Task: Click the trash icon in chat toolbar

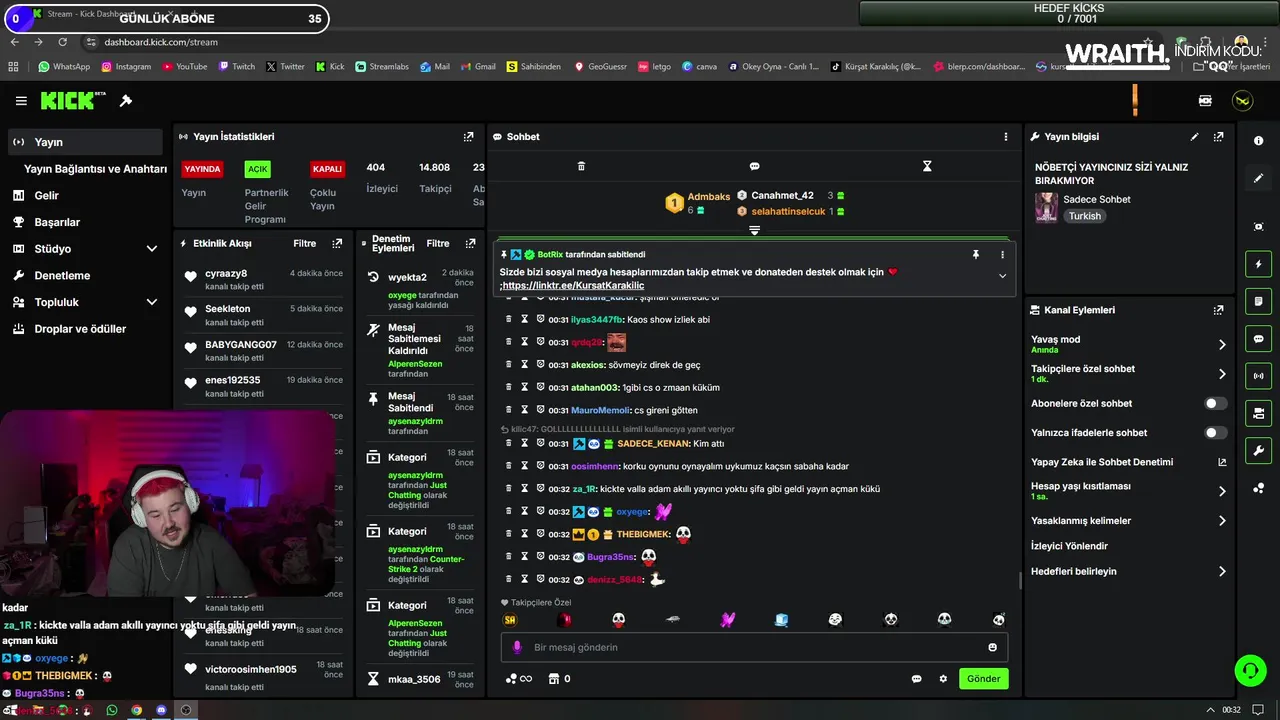Action: click(581, 166)
